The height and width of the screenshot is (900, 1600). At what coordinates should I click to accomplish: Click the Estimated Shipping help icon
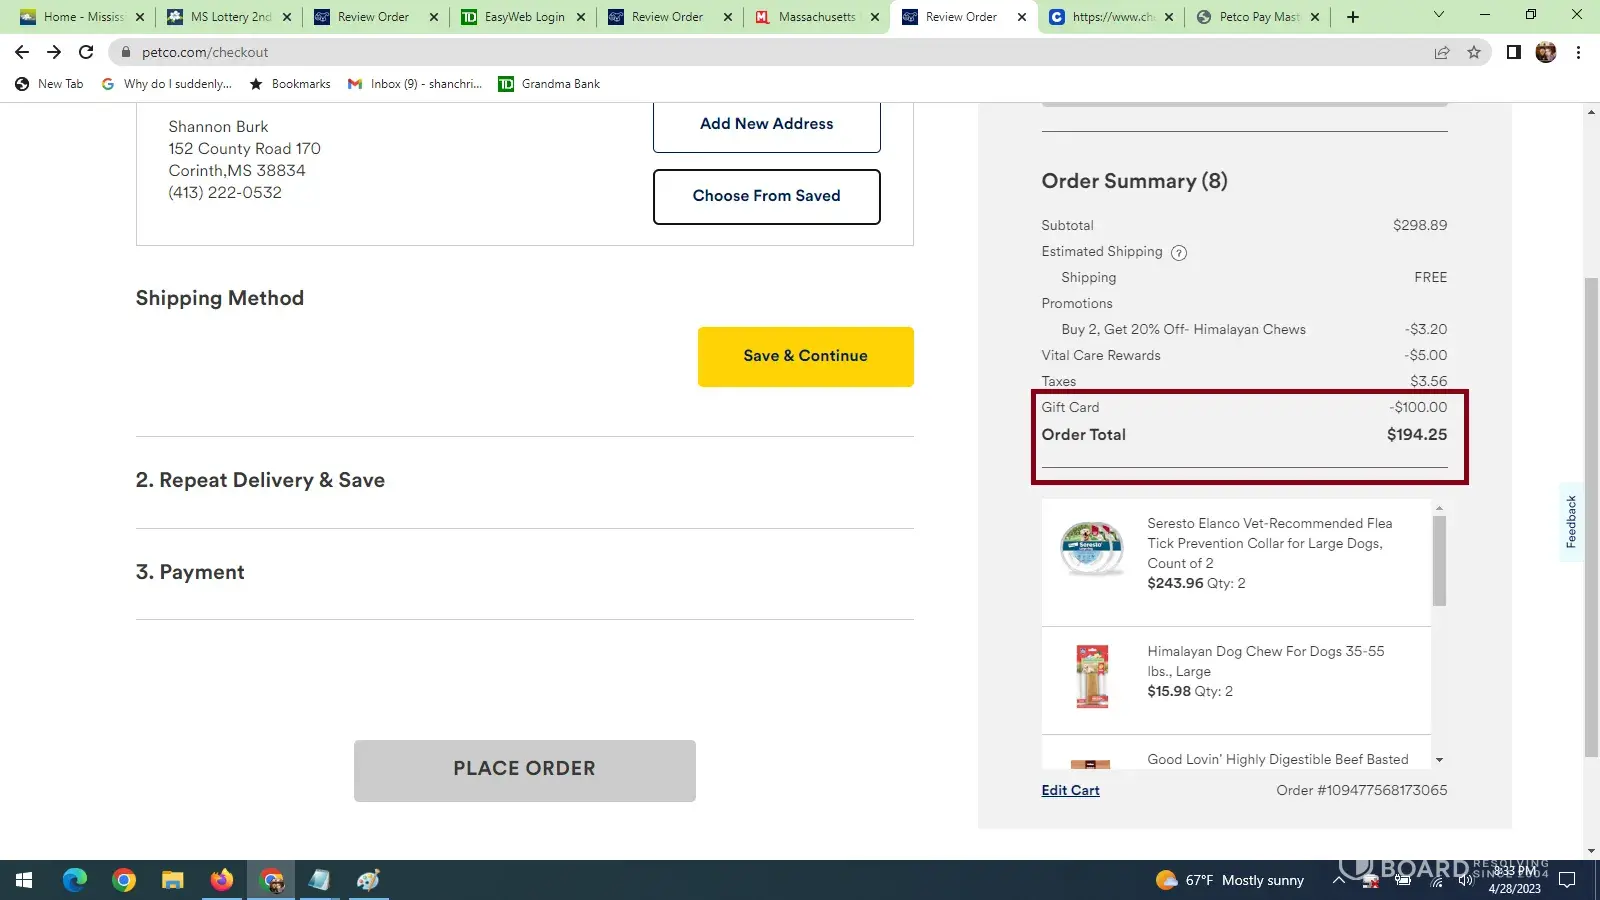click(x=1179, y=253)
